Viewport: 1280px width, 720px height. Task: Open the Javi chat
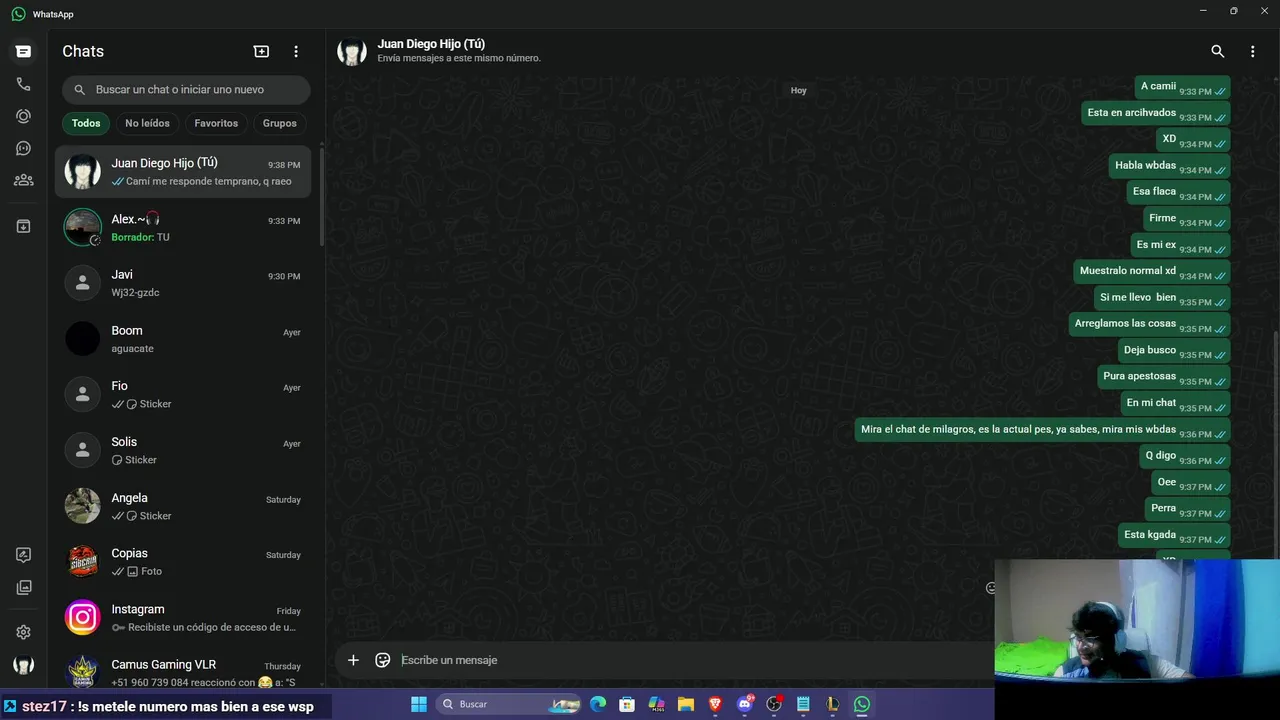coord(183,283)
